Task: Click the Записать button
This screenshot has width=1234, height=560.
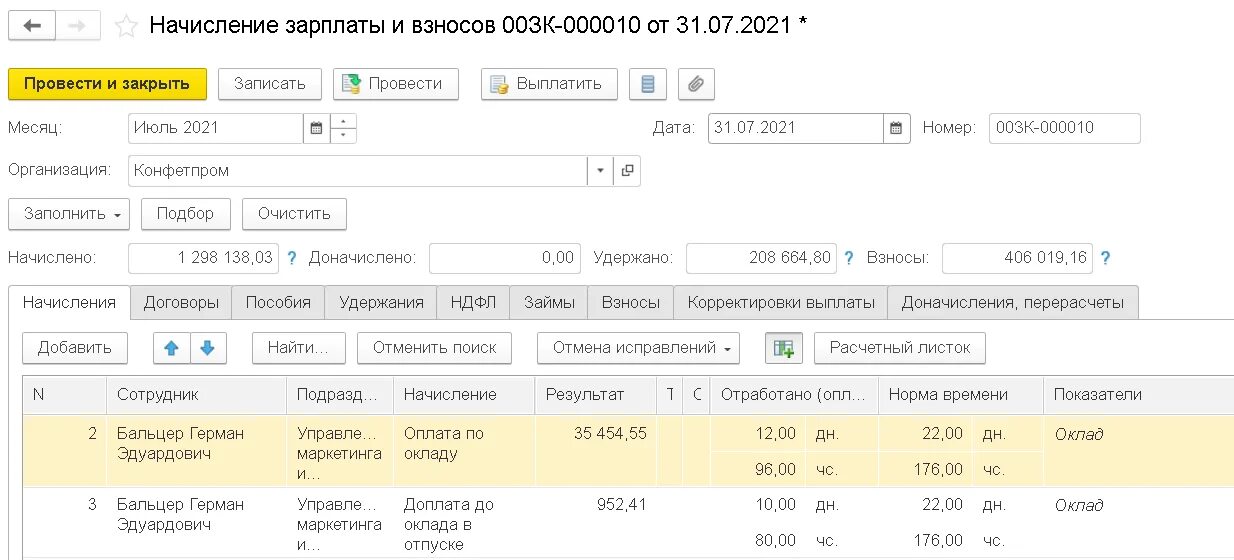Action: [x=270, y=84]
